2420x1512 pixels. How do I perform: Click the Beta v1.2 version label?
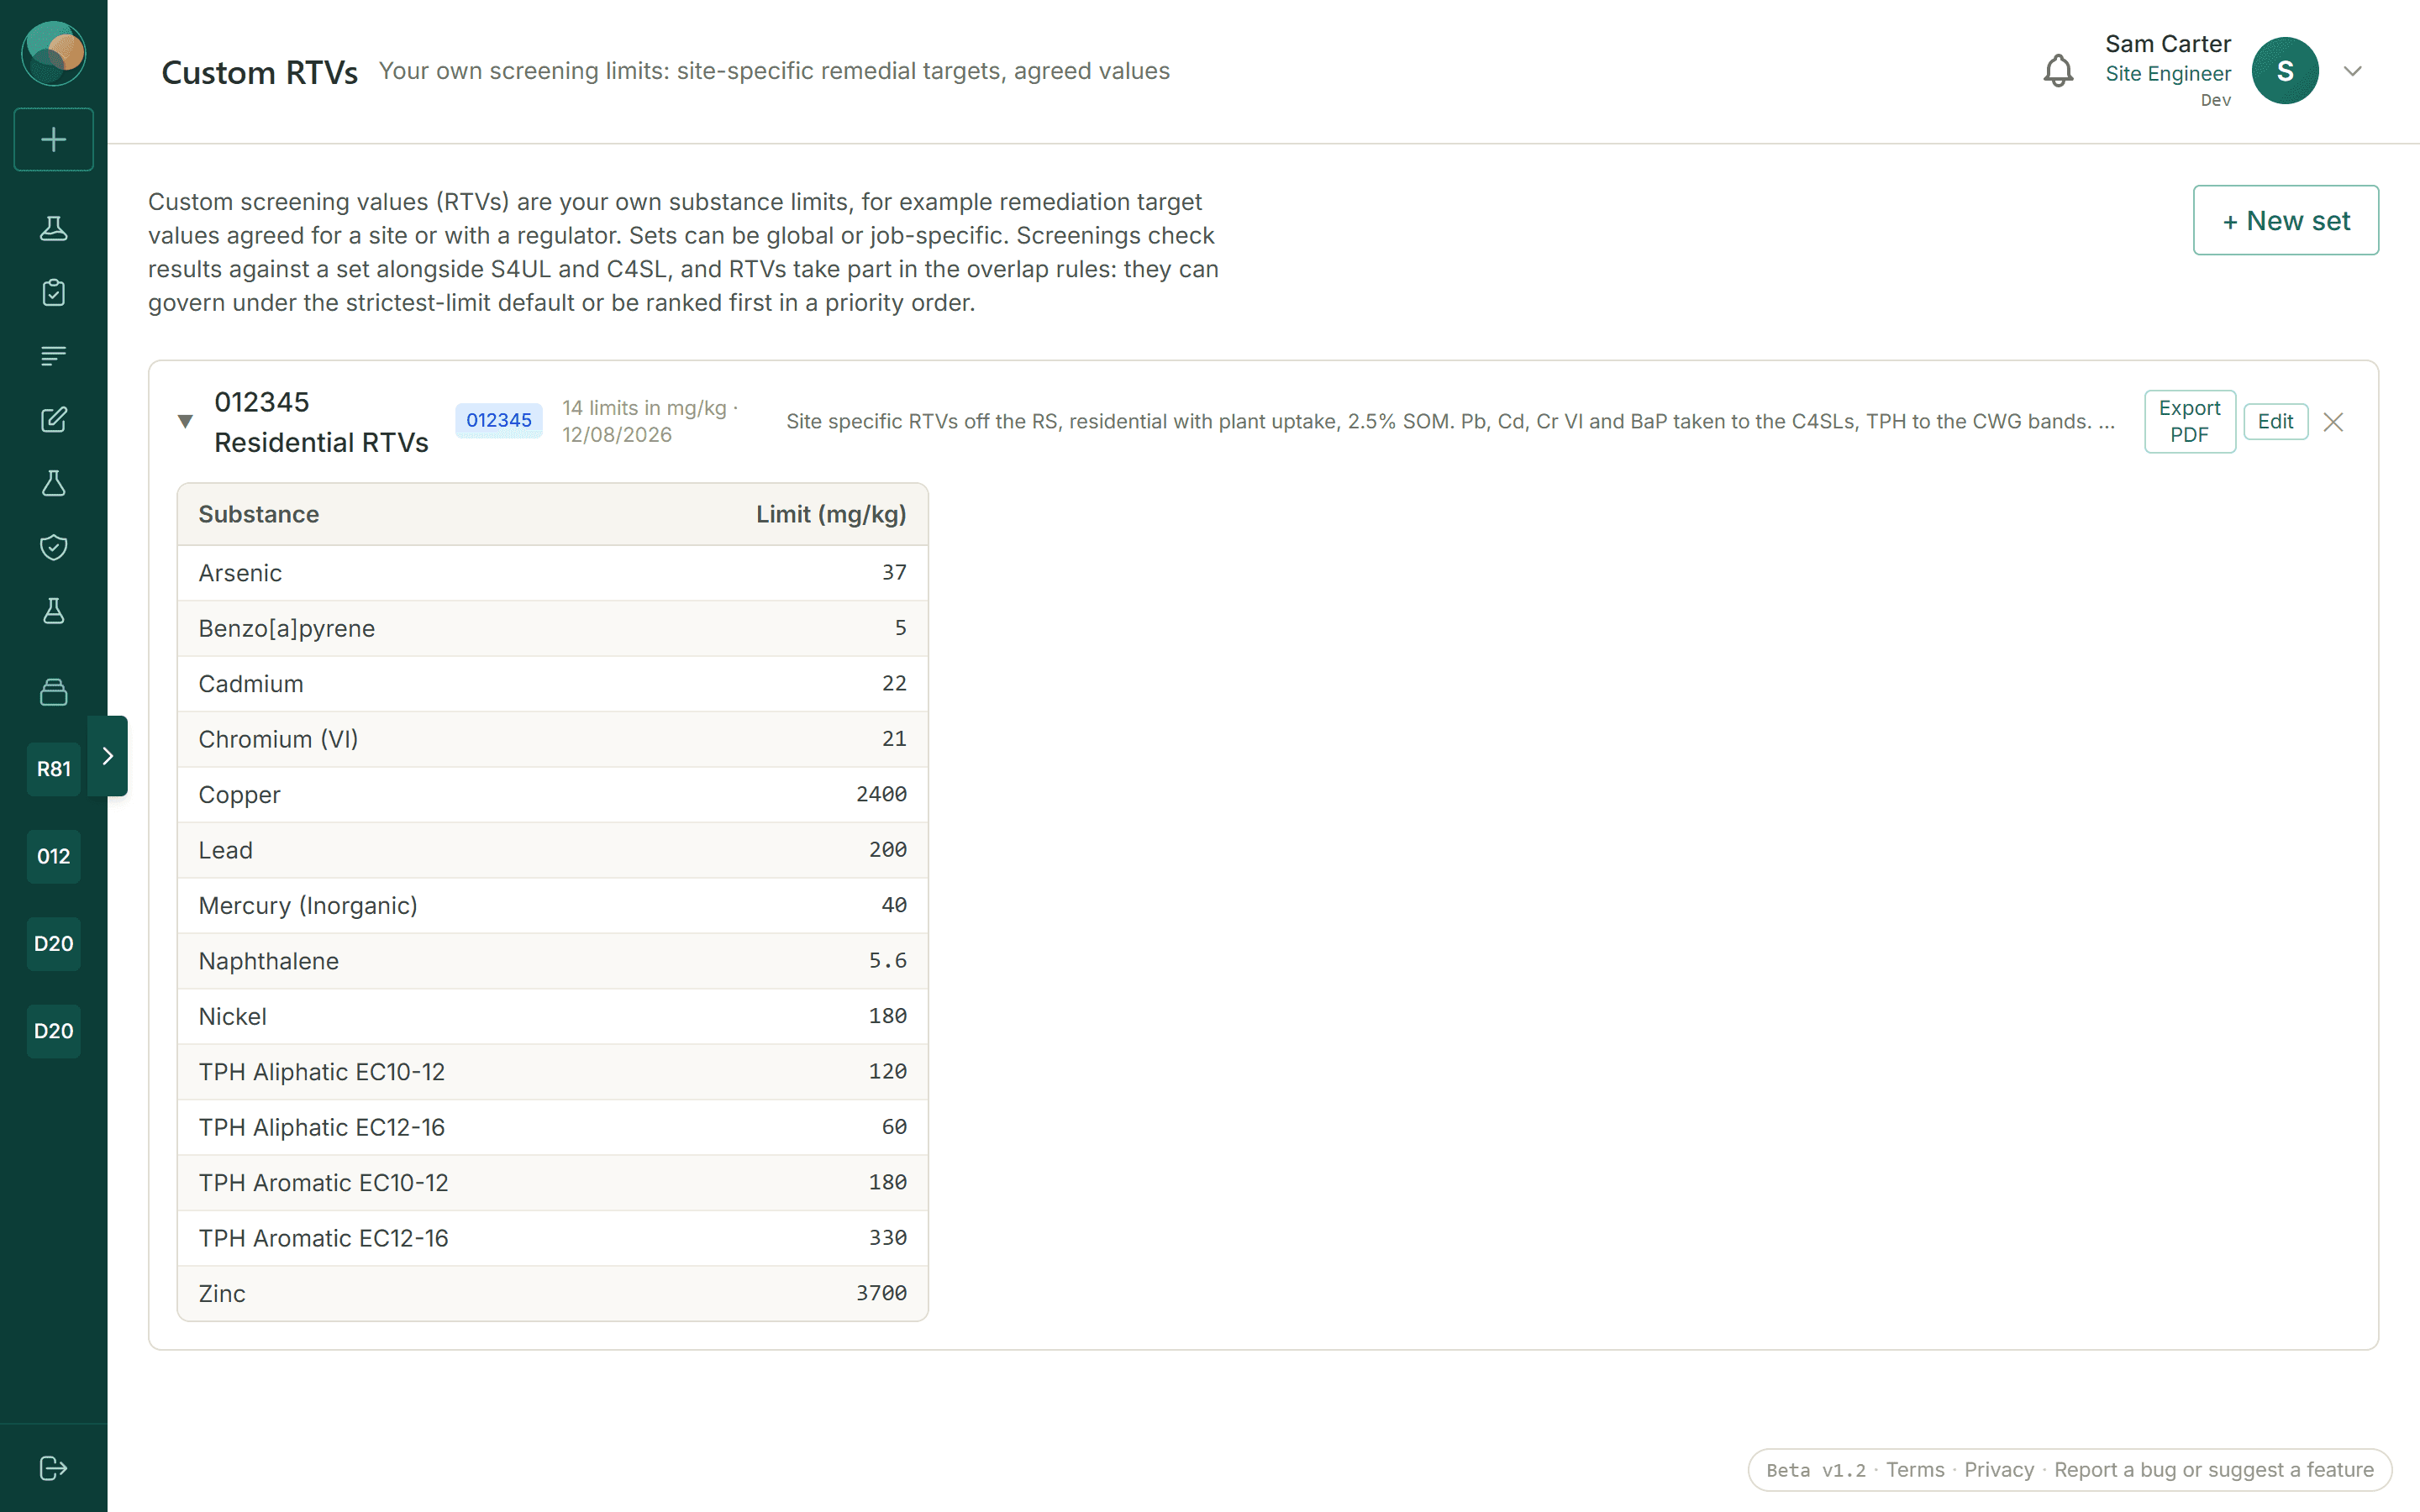click(1815, 1470)
